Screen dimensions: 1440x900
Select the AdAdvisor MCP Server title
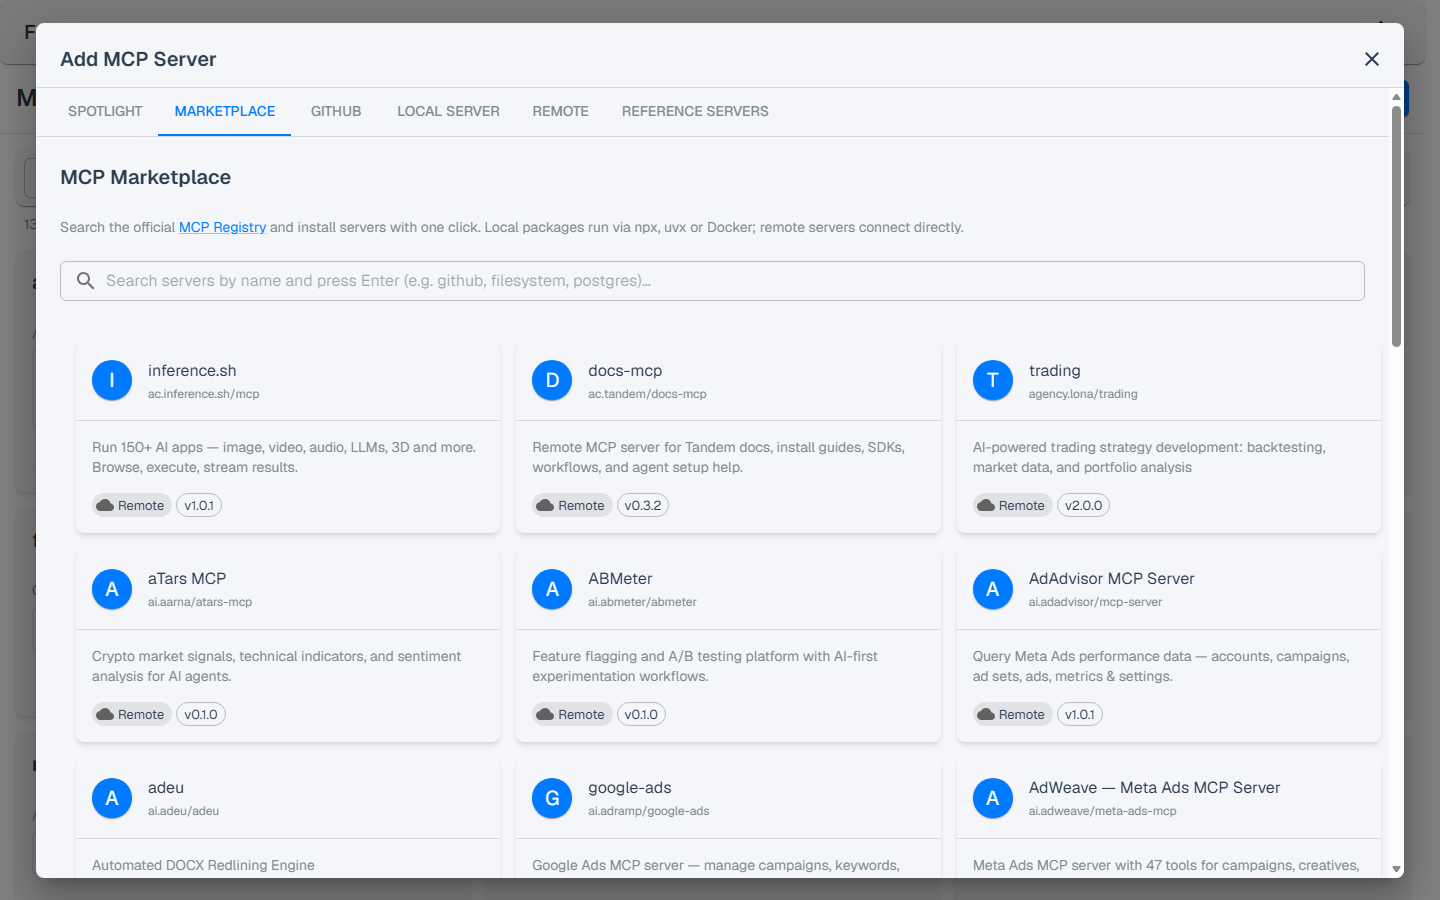(x=1112, y=578)
